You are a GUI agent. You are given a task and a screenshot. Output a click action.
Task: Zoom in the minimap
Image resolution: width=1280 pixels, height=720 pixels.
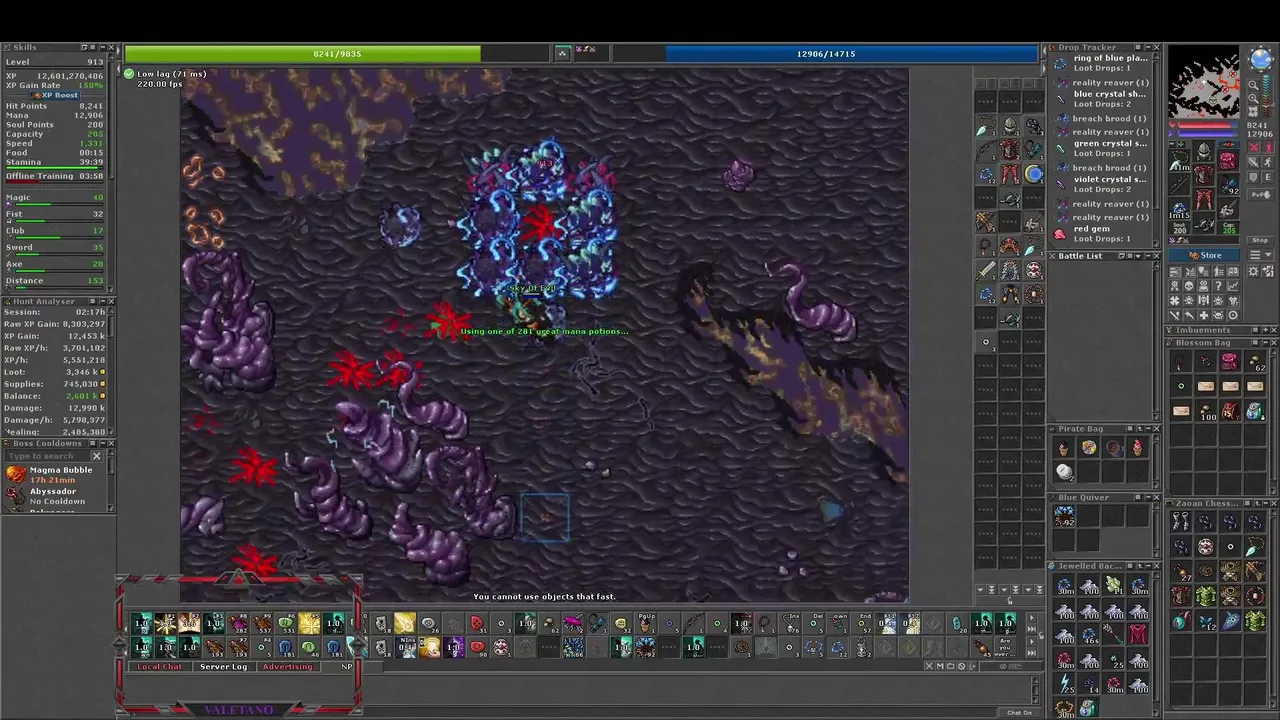tap(1253, 98)
